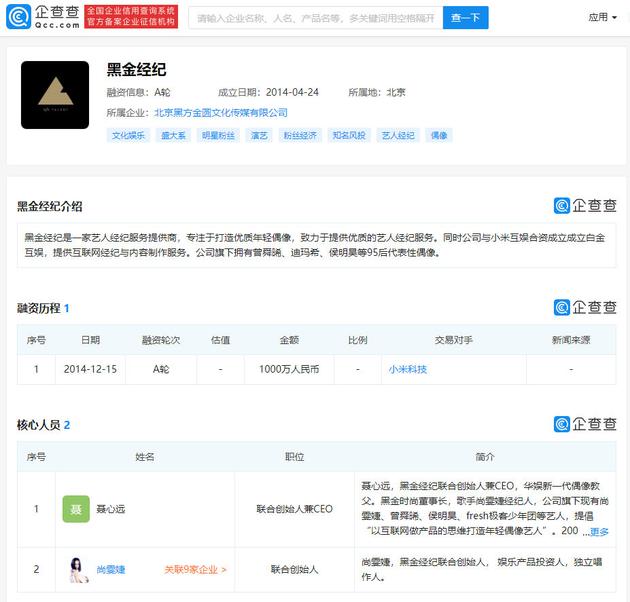Click the 交易对手 column header
Viewport: 630px width, 602px height.
(454, 340)
